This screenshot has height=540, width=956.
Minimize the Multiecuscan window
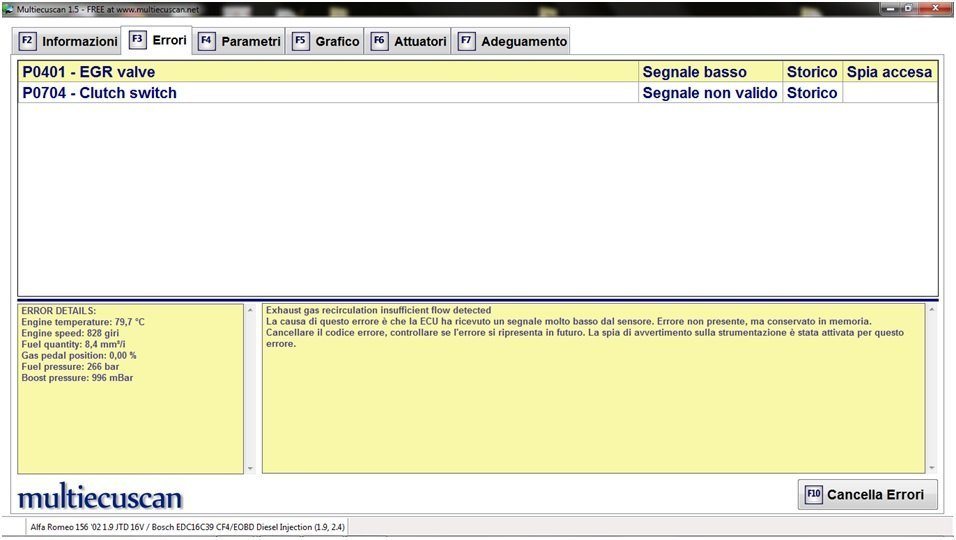[x=891, y=9]
